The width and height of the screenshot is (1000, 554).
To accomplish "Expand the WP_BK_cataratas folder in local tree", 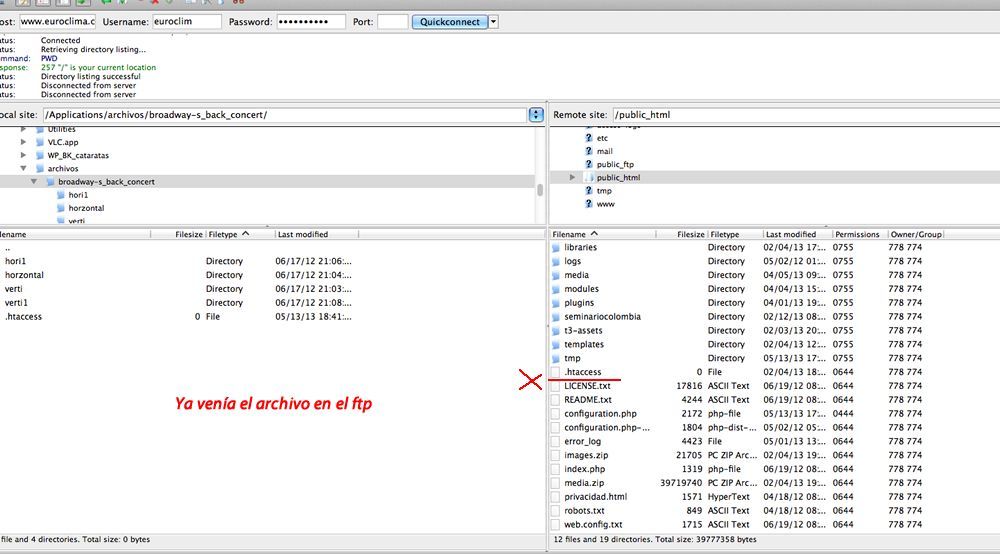I will click(x=24, y=155).
